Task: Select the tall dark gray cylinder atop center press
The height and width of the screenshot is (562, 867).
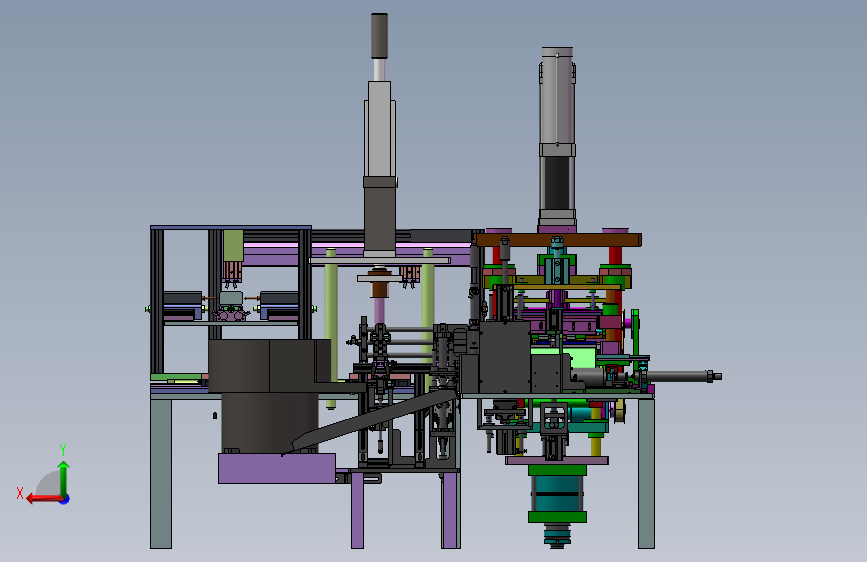Action: coord(379,35)
